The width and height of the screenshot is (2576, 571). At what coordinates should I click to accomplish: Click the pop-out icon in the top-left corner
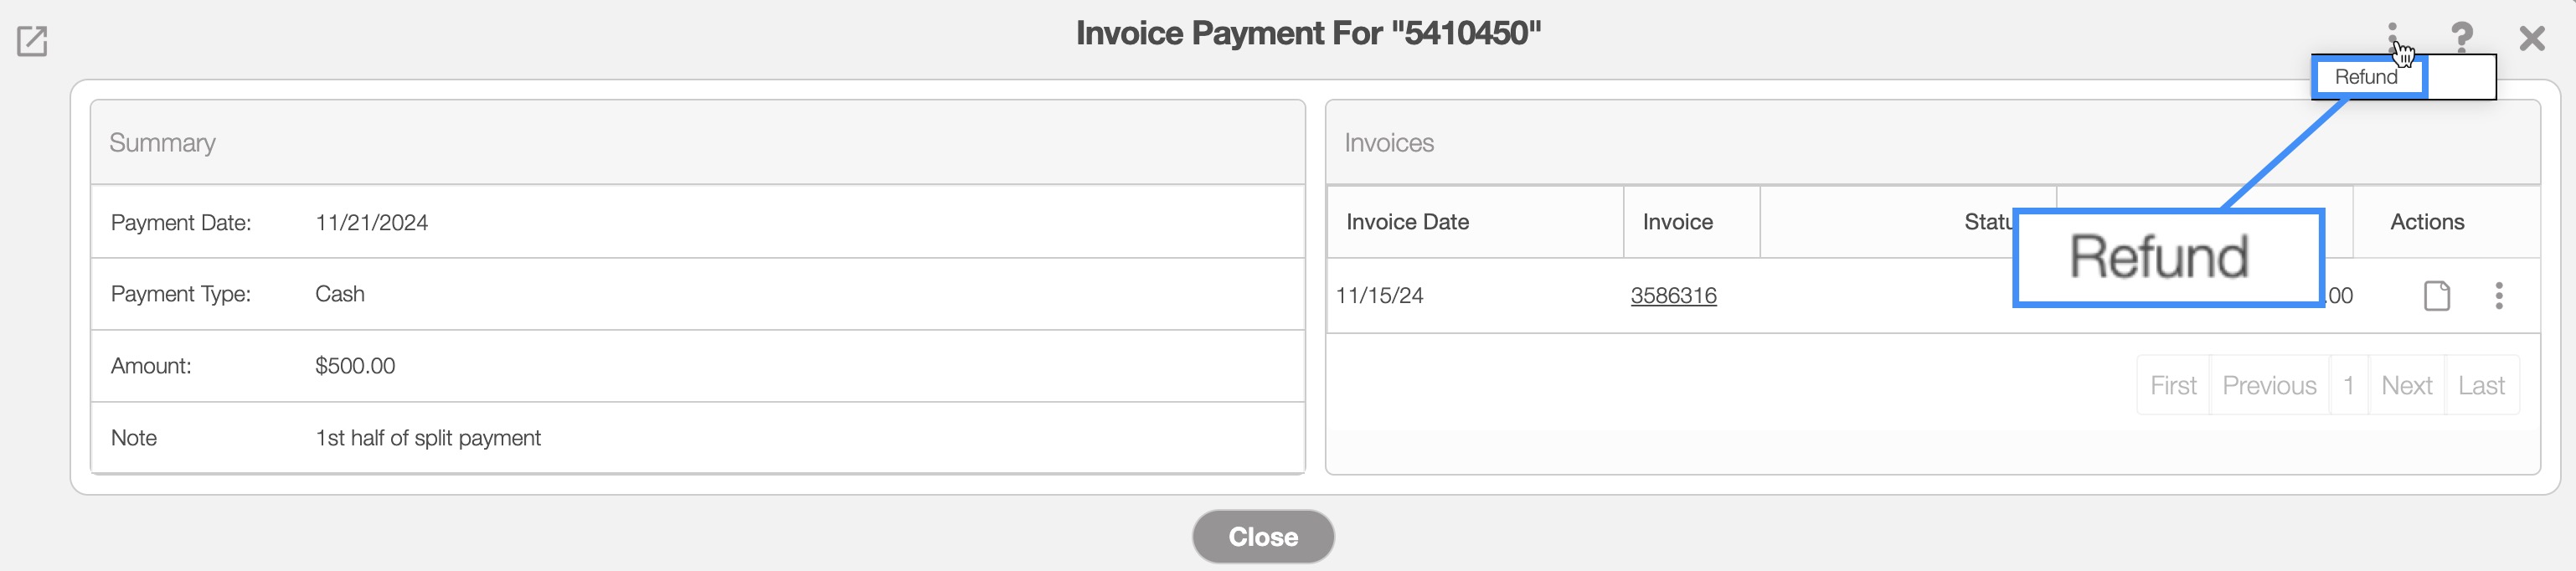pos(32,41)
